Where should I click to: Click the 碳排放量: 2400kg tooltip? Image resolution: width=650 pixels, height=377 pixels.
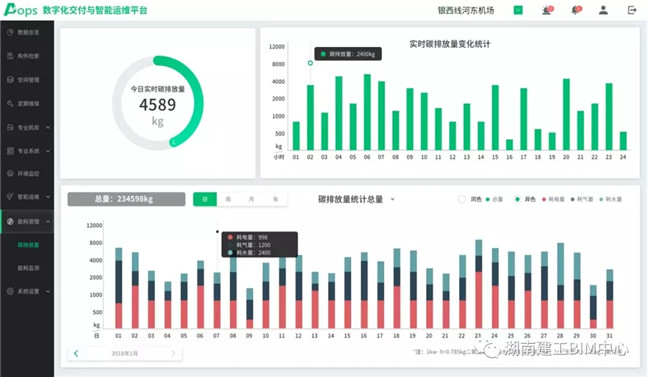(348, 54)
